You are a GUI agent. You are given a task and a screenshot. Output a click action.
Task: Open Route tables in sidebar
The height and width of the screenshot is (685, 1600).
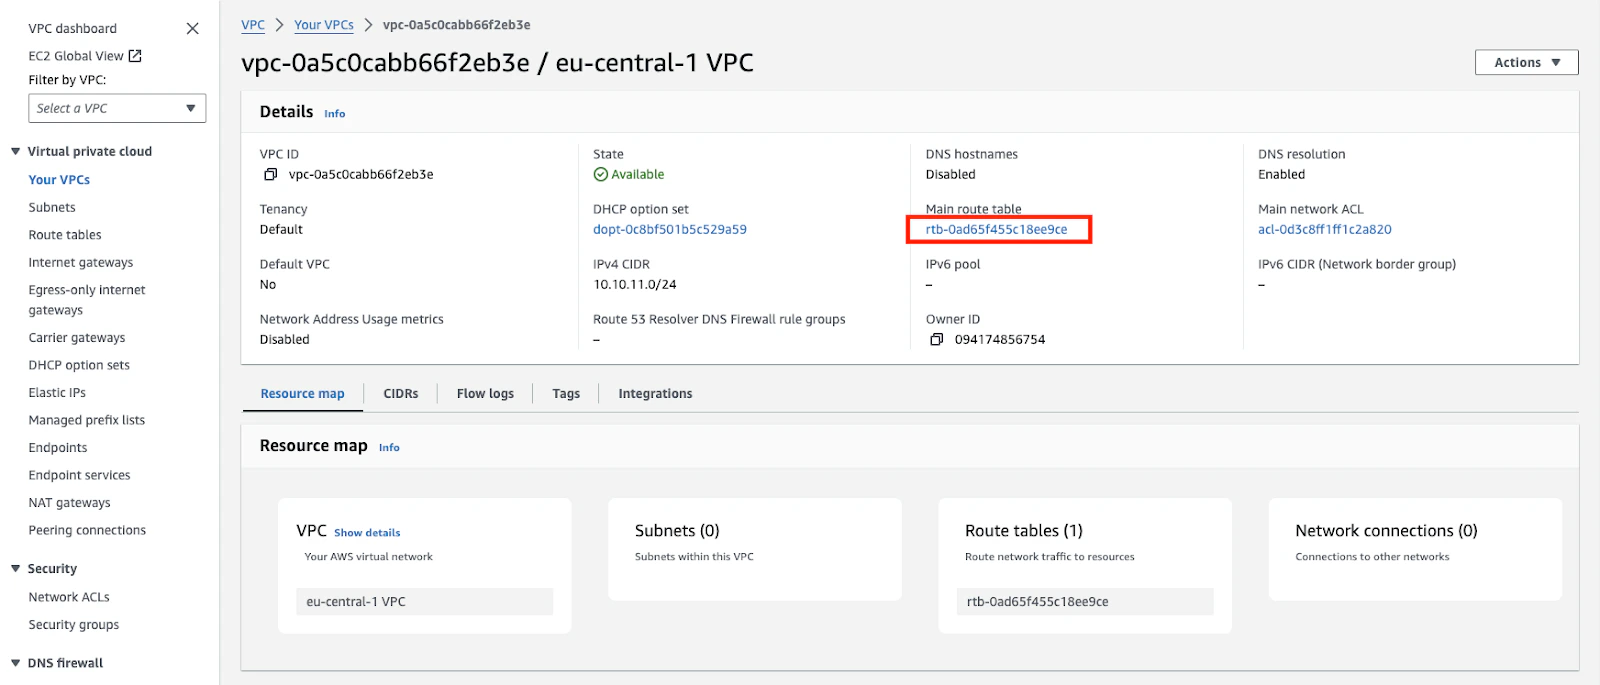65,235
